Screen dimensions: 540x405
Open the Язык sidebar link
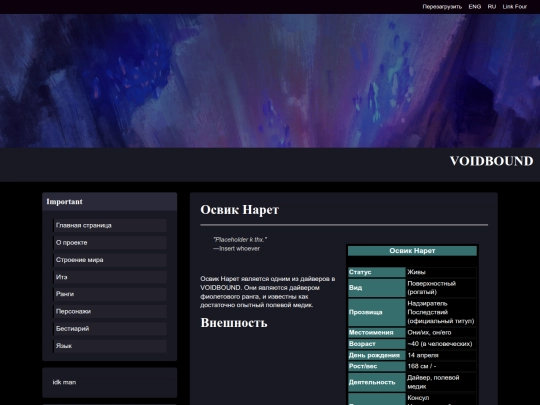click(110, 346)
